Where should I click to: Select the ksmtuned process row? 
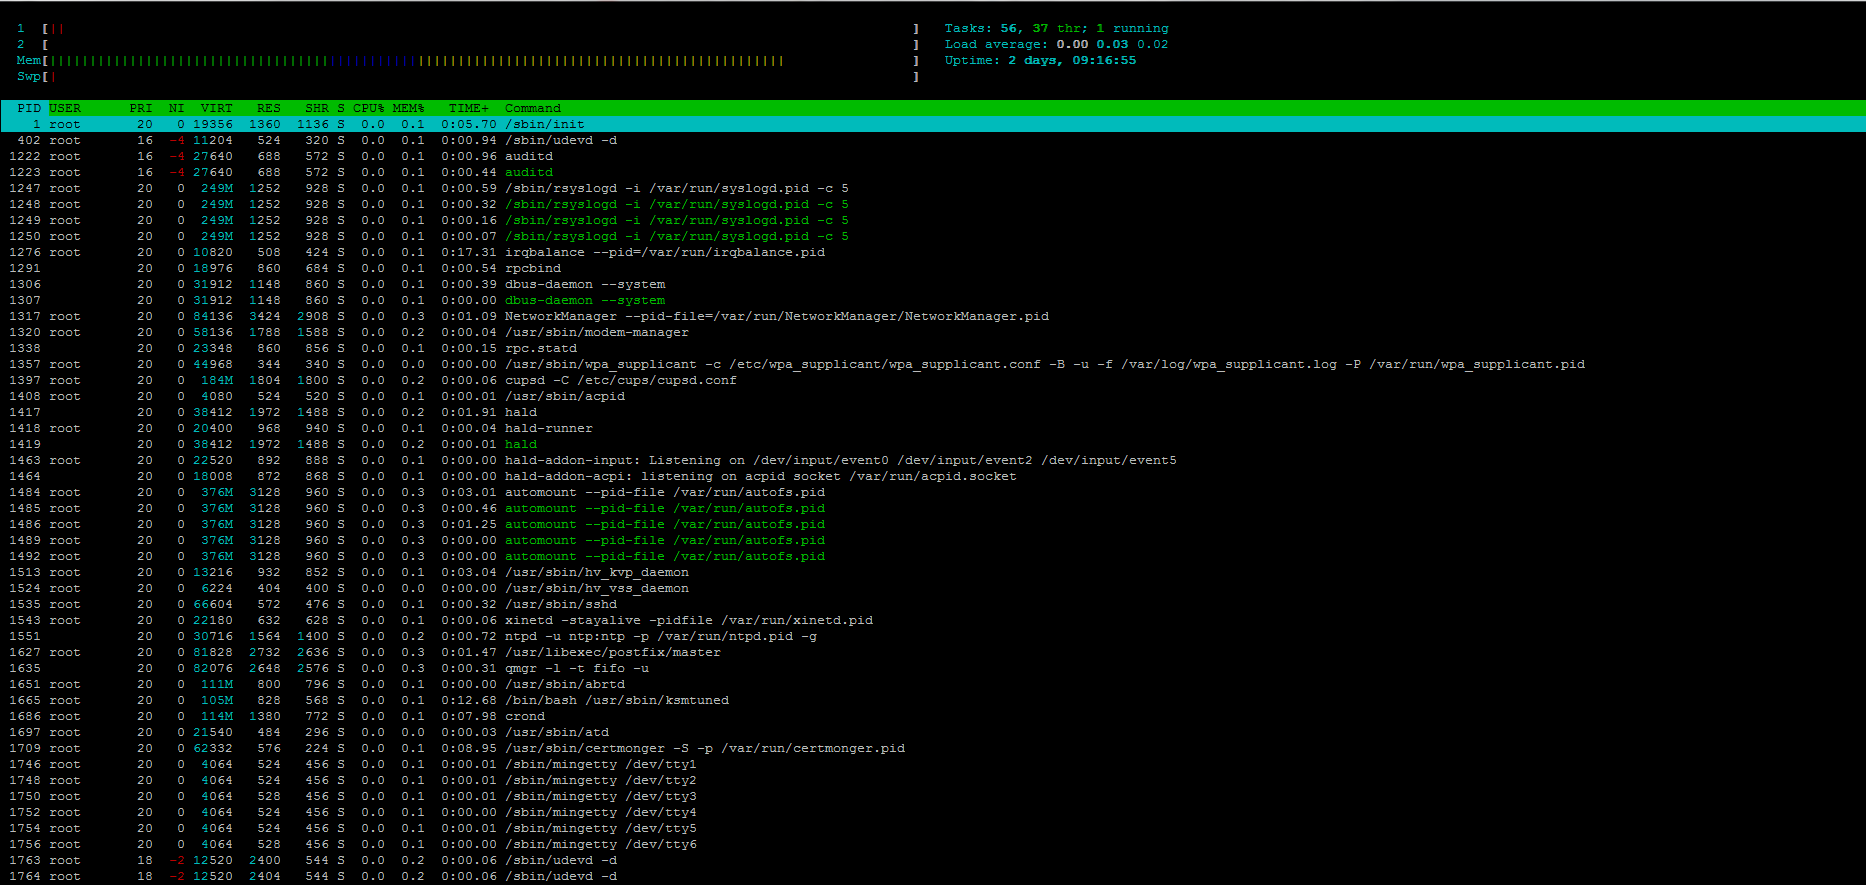[933, 700]
